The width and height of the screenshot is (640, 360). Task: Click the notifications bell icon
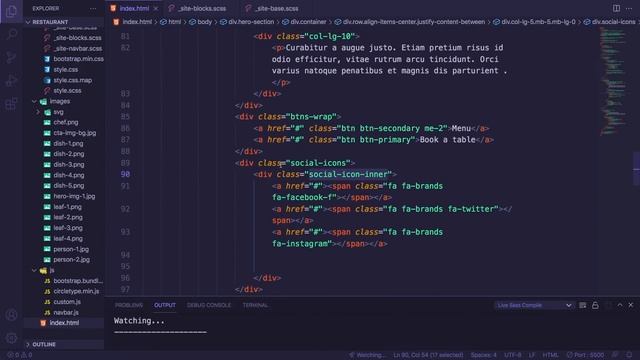pyautogui.click(x=629, y=355)
